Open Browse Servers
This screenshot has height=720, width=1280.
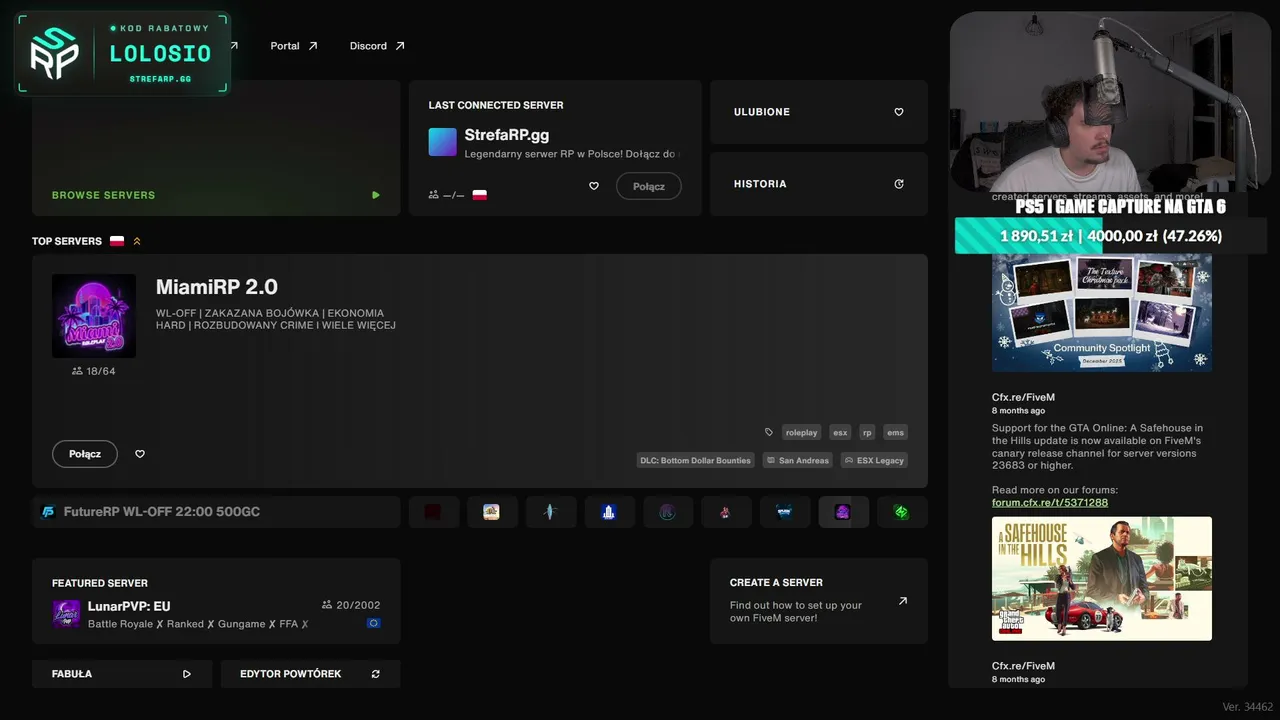216,148
